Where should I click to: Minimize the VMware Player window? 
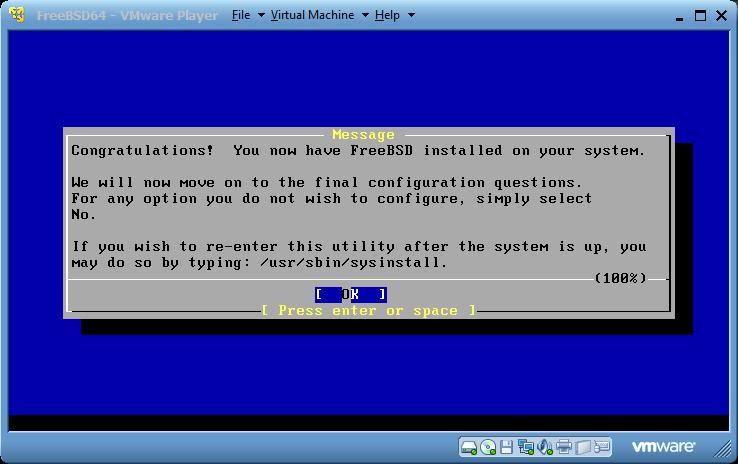[679, 17]
